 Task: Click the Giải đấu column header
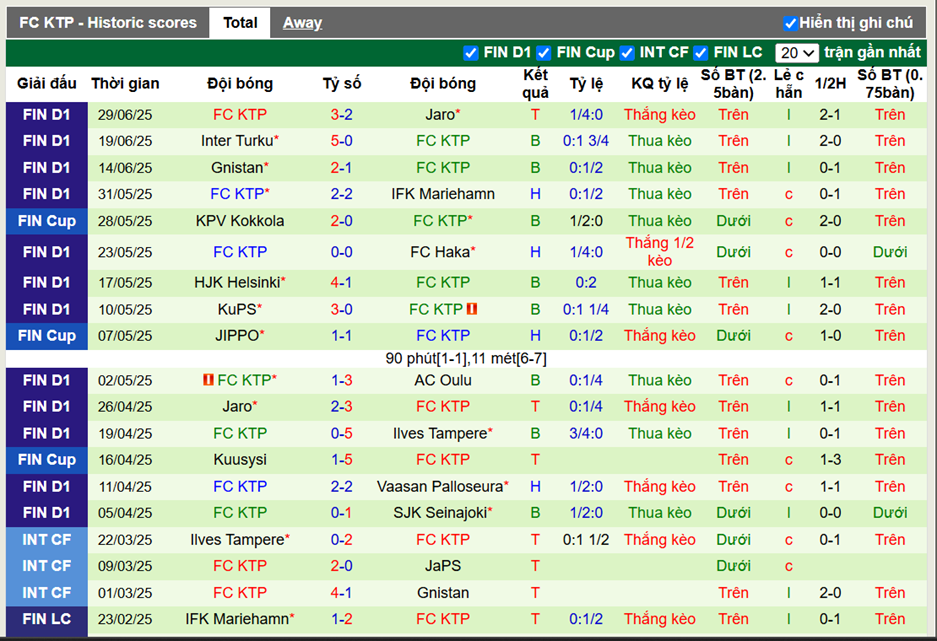(x=47, y=84)
